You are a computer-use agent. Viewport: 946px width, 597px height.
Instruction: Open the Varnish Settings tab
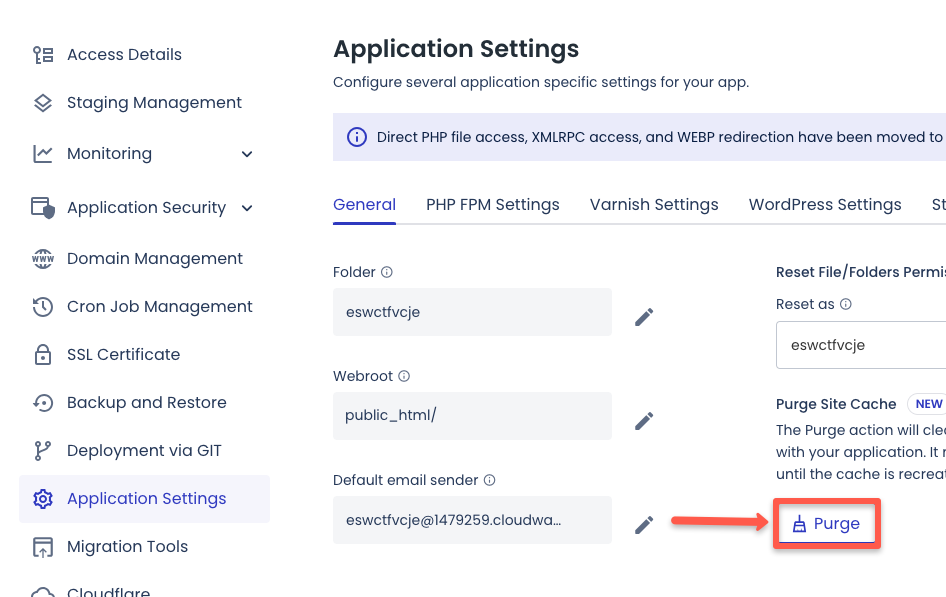pos(653,204)
